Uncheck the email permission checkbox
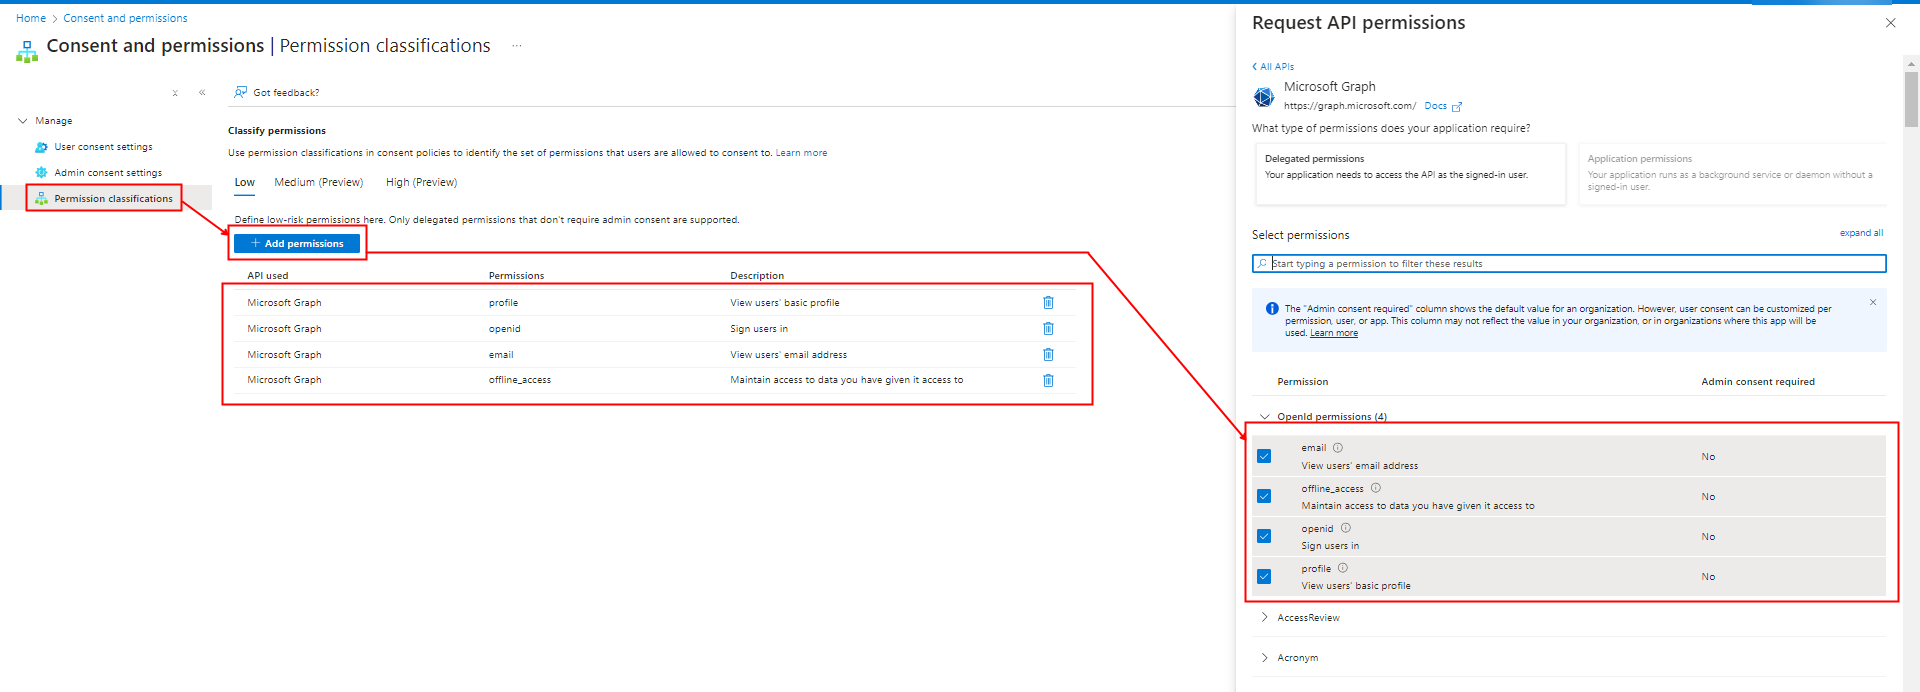Viewport: 1920px width, 692px height. 1264,456
